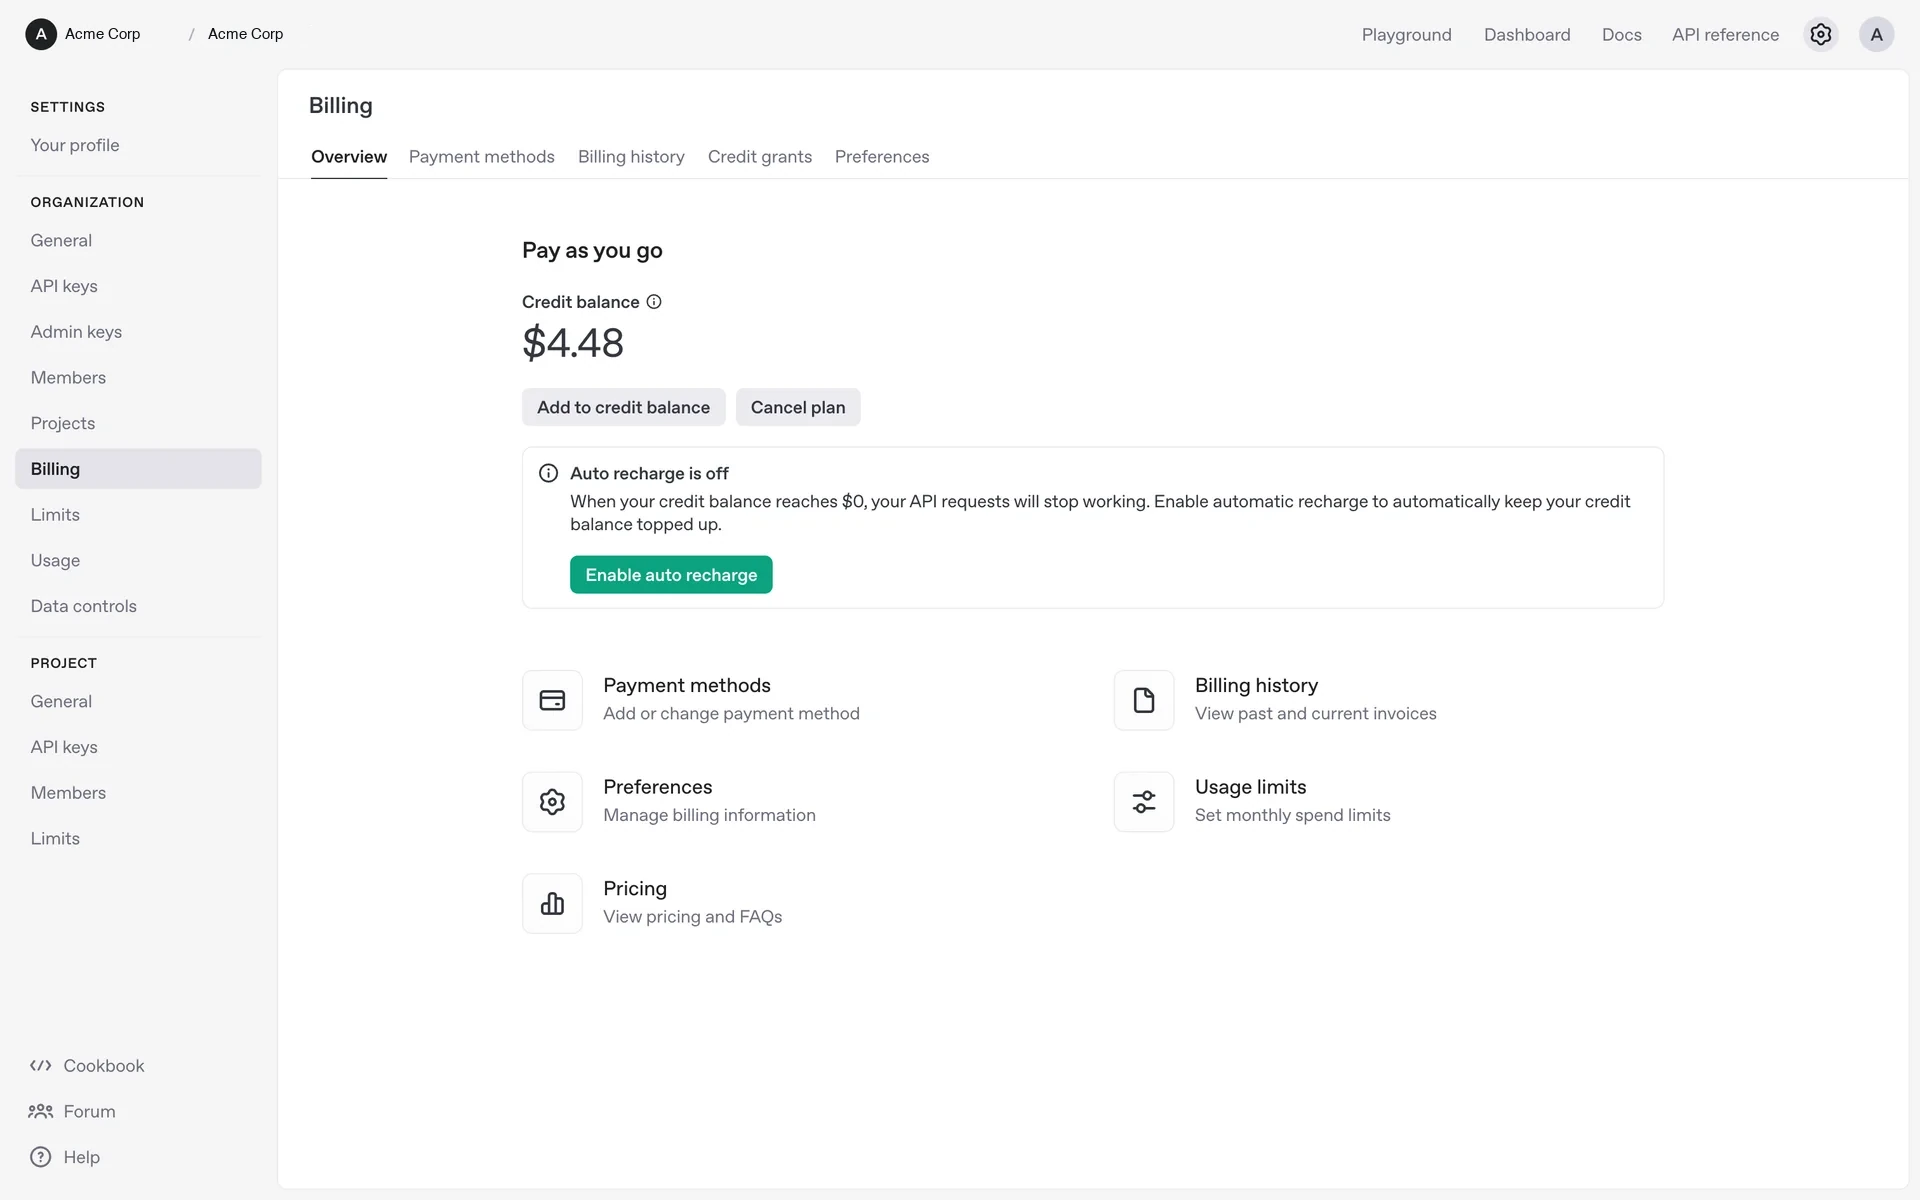
Task: Open Docs in top navigation
Action: point(1622,34)
